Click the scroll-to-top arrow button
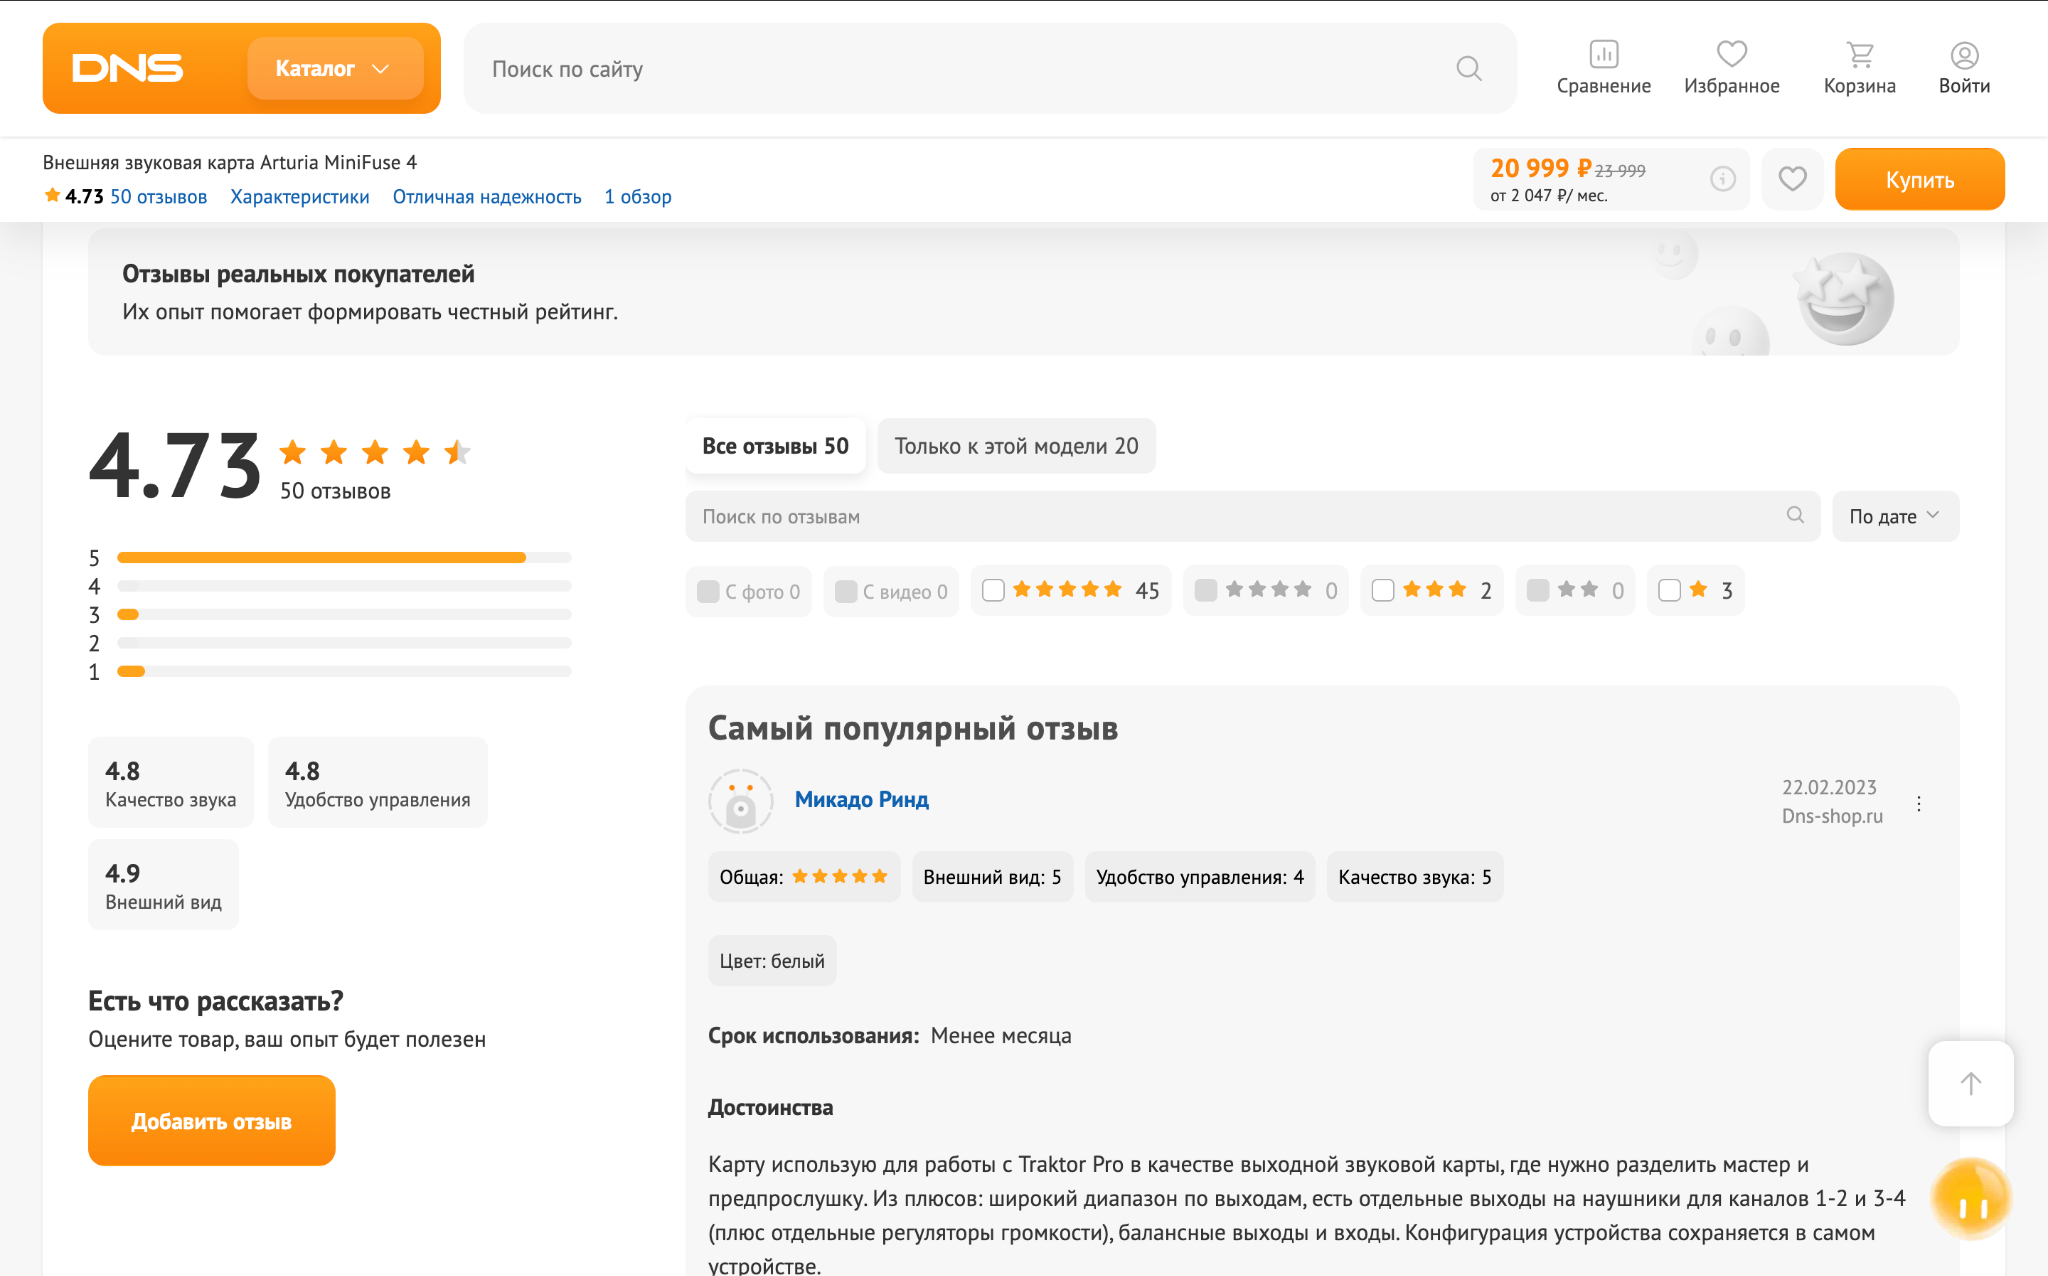This screenshot has height=1276, width=2048. (x=1970, y=1083)
